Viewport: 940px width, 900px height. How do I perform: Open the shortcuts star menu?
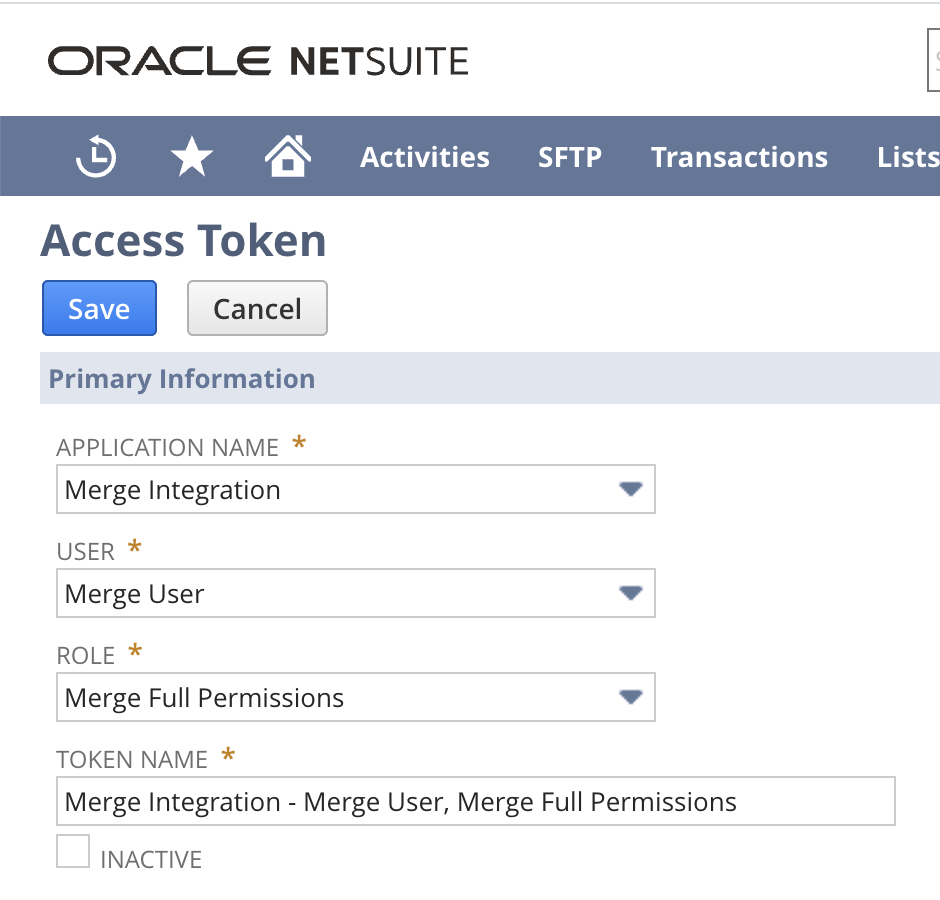(x=191, y=156)
